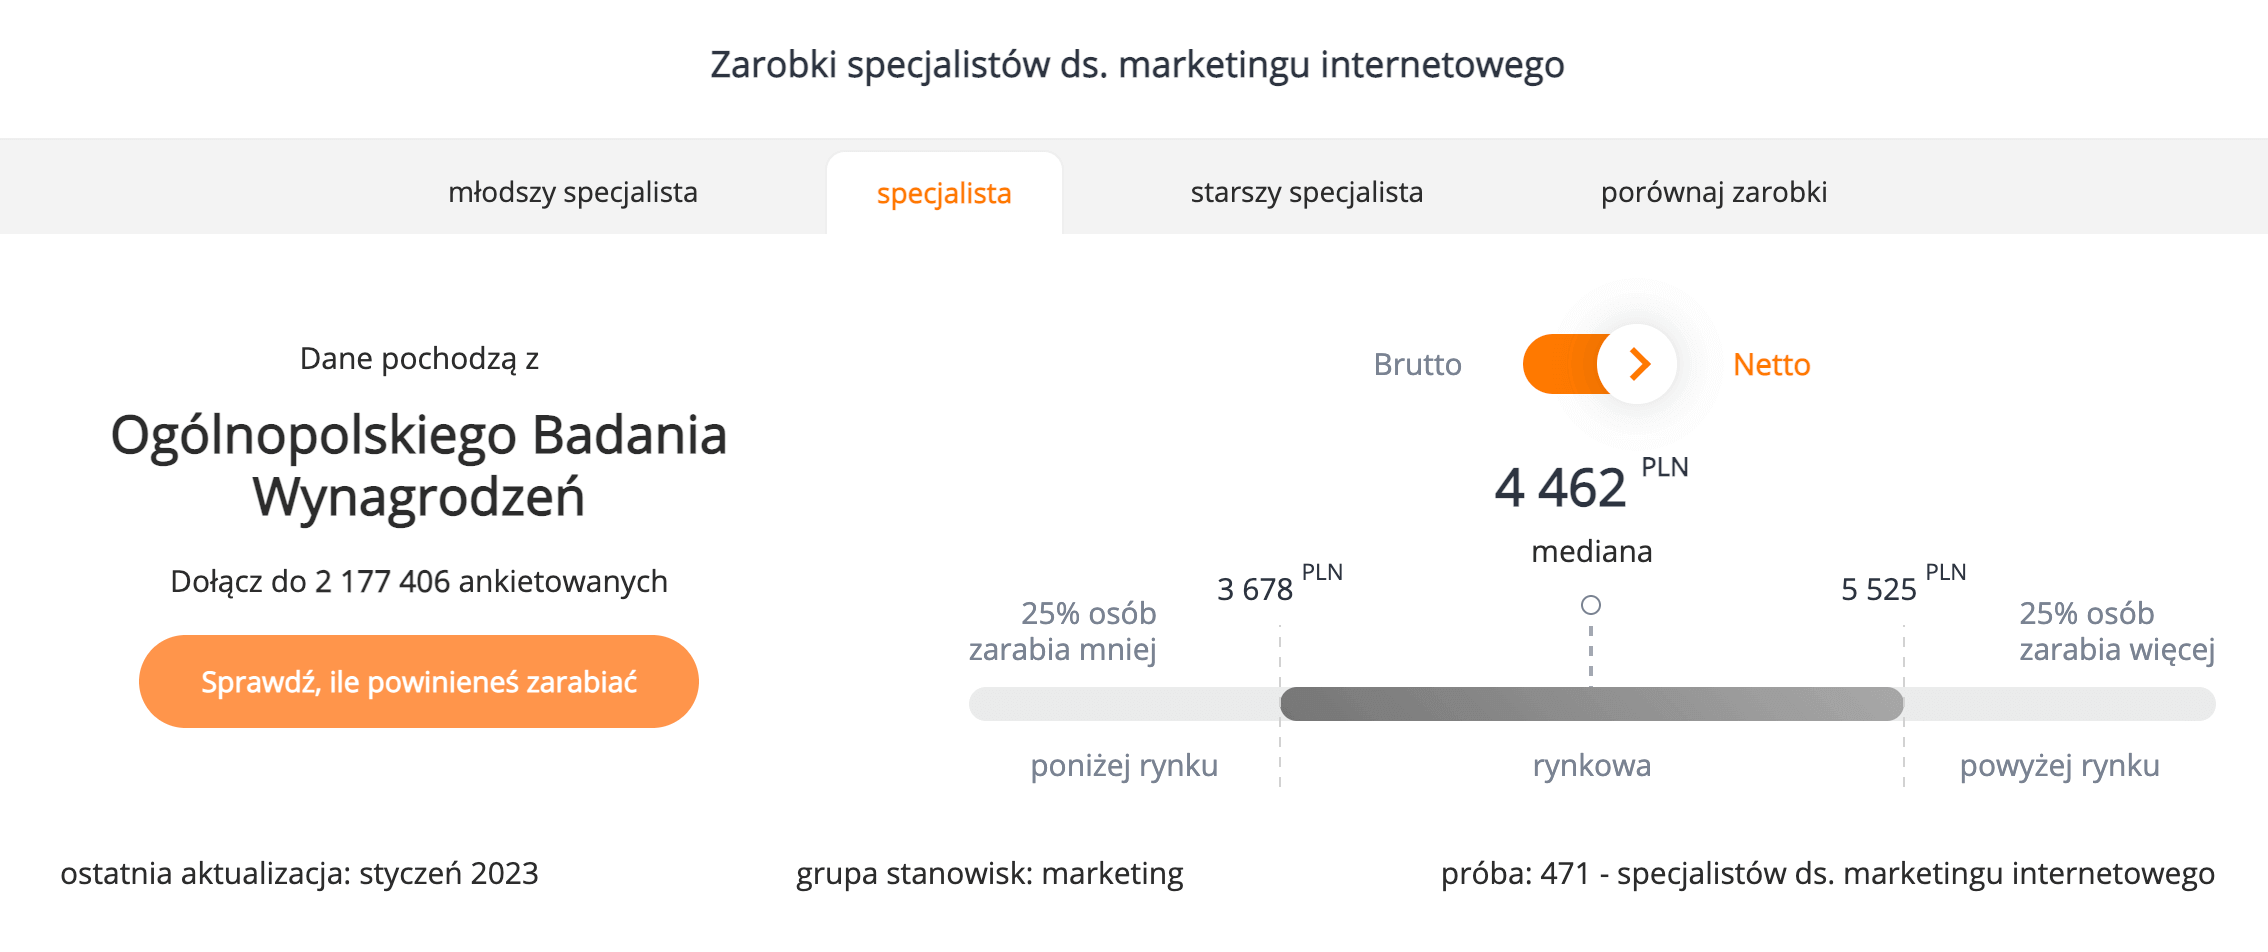Screen dimensions: 2268x952
Task: Click the 5 525 PLN upper quartile value
Action: [x=1879, y=589]
